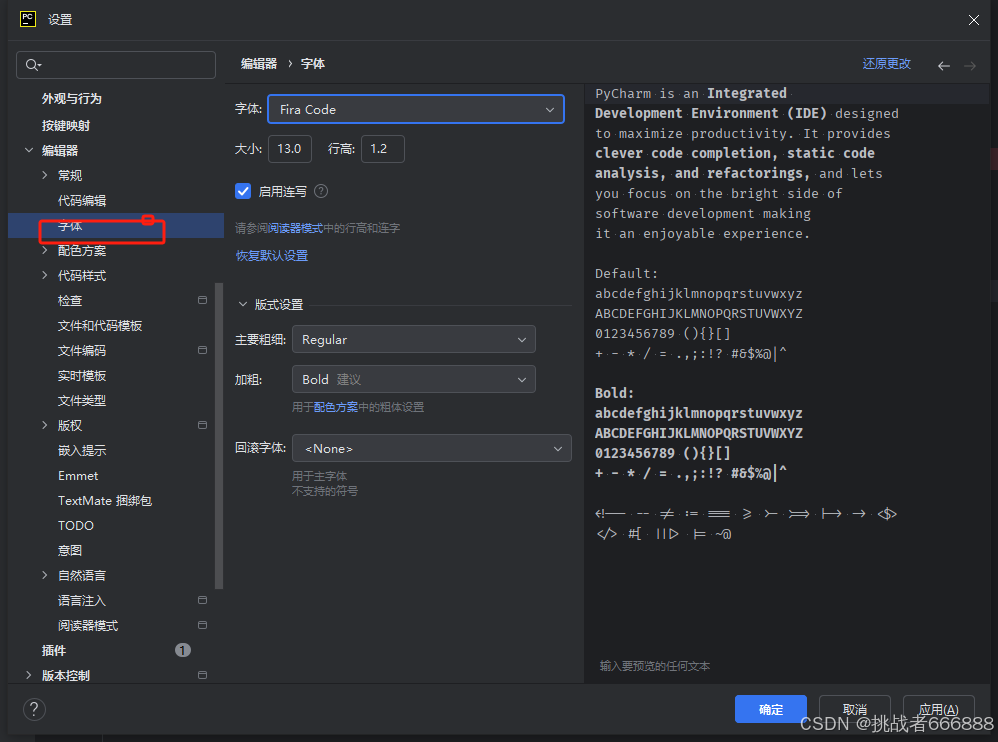998x742 pixels.
Task: Click the 行高 line height field 1.2
Action: pyautogui.click(x=383, y=149)
